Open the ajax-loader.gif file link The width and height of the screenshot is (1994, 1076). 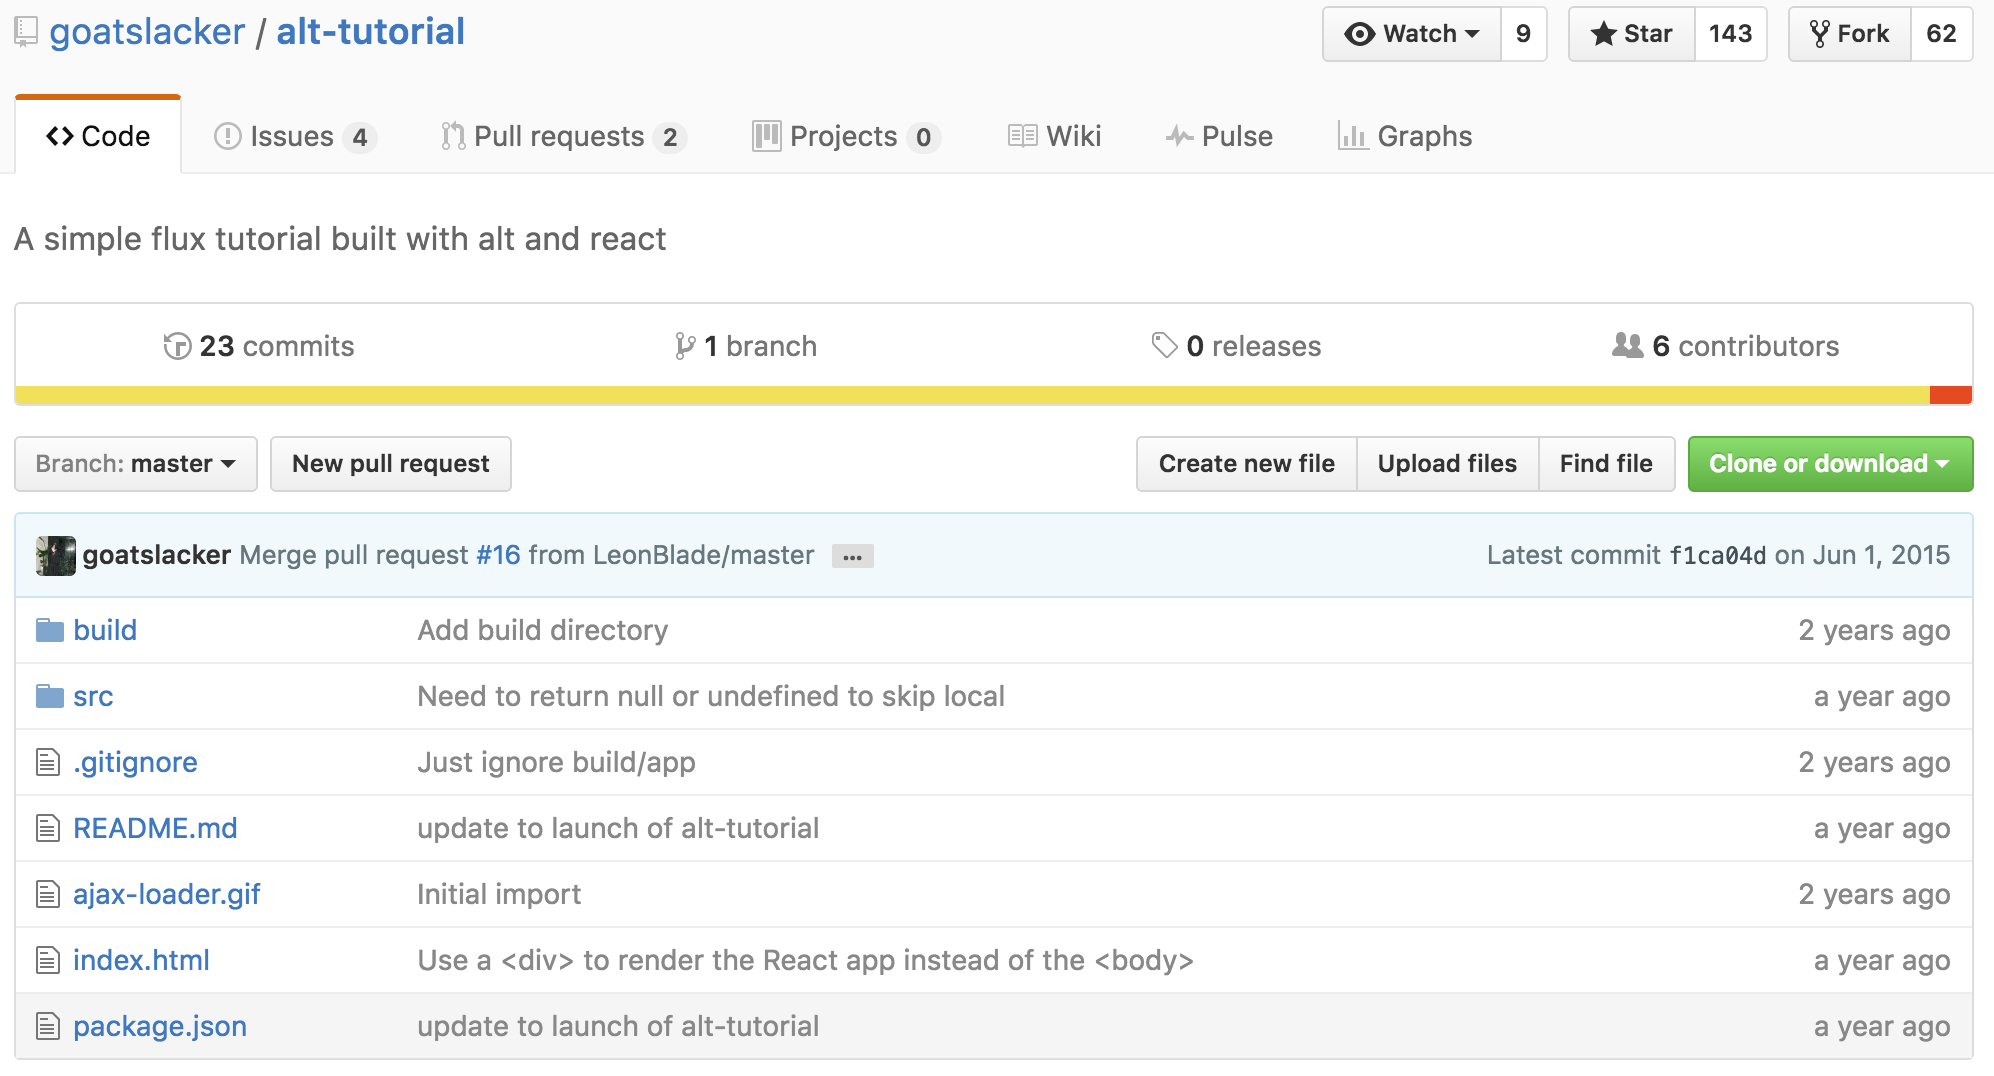[x=166, y=894]
